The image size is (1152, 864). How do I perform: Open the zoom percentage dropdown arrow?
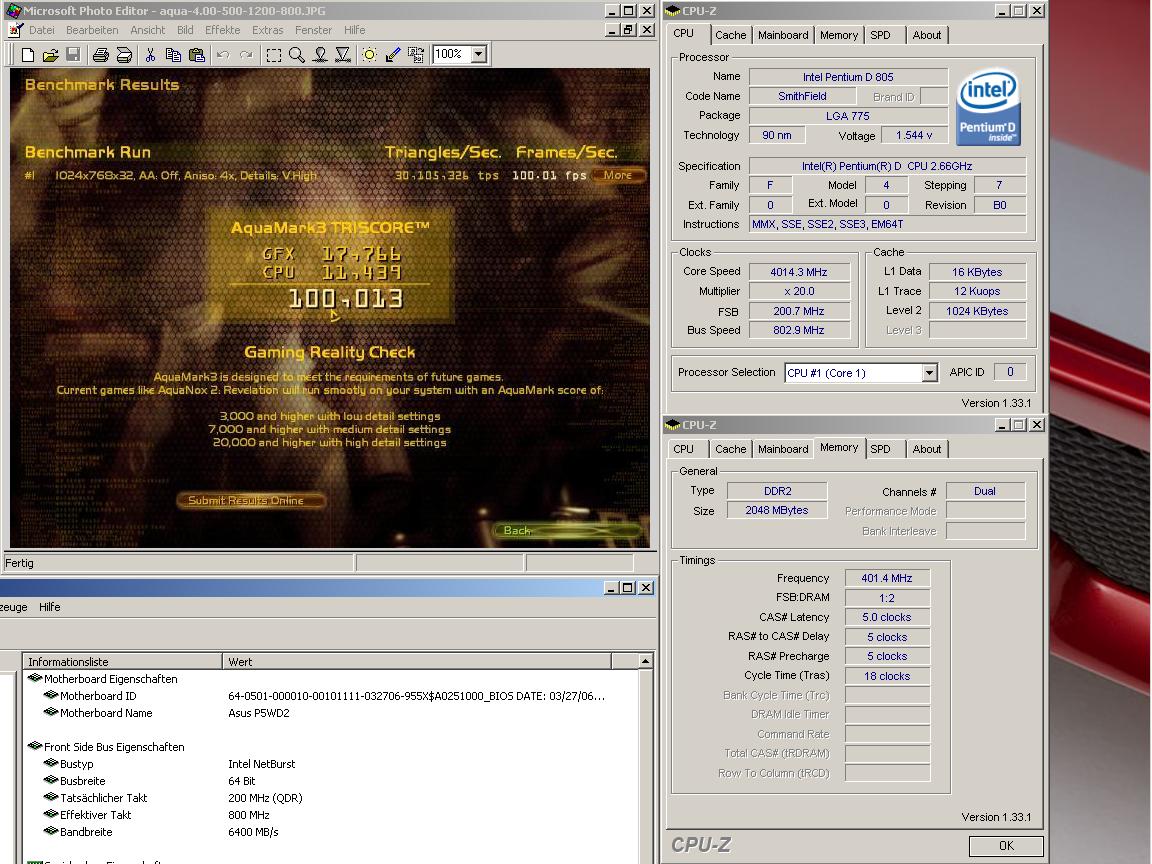(479, 54)
